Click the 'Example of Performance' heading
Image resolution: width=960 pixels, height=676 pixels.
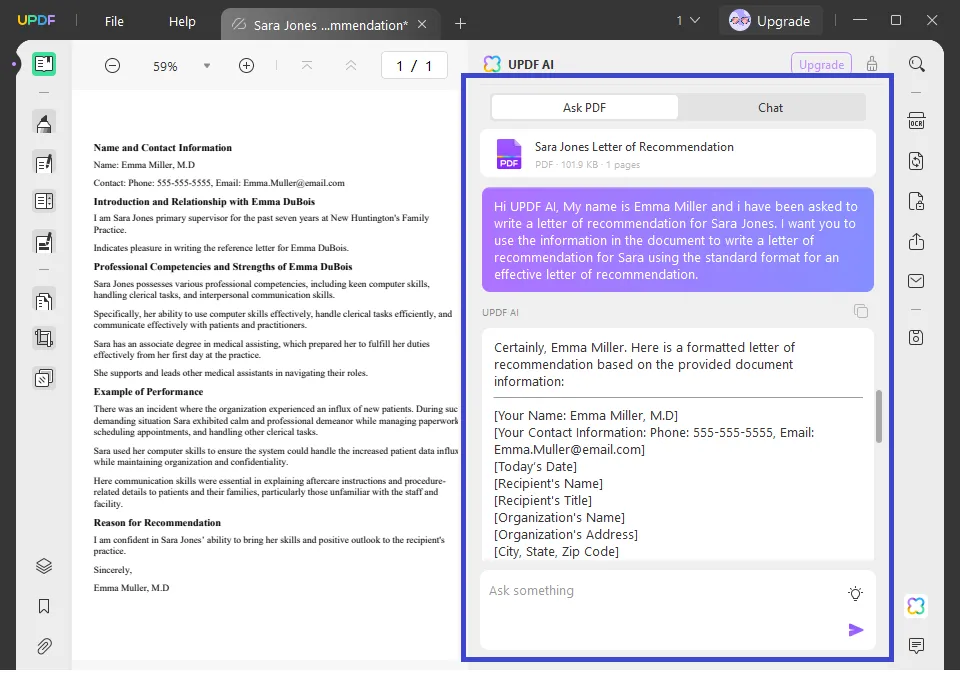point(148,392)
